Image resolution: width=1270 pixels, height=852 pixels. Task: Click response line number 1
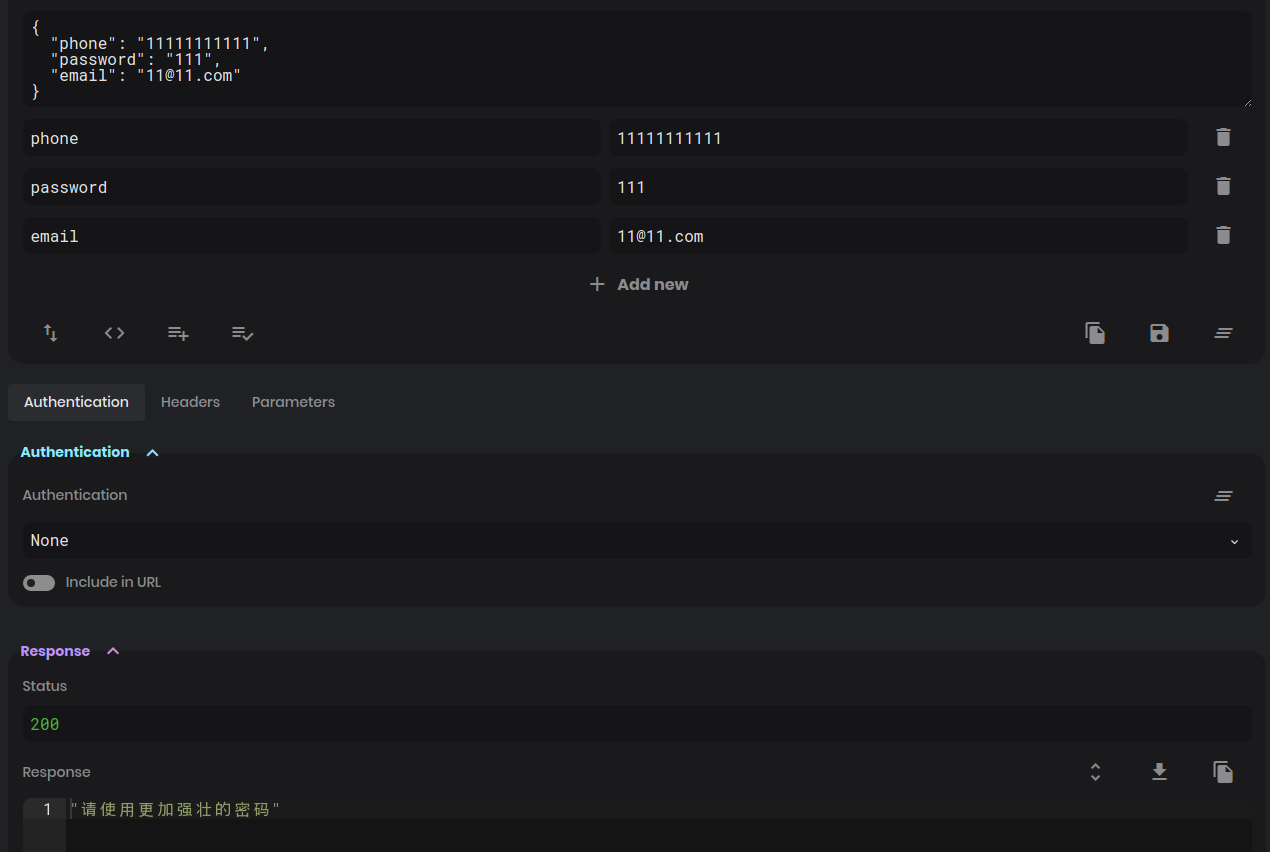[x=47, y=809]
